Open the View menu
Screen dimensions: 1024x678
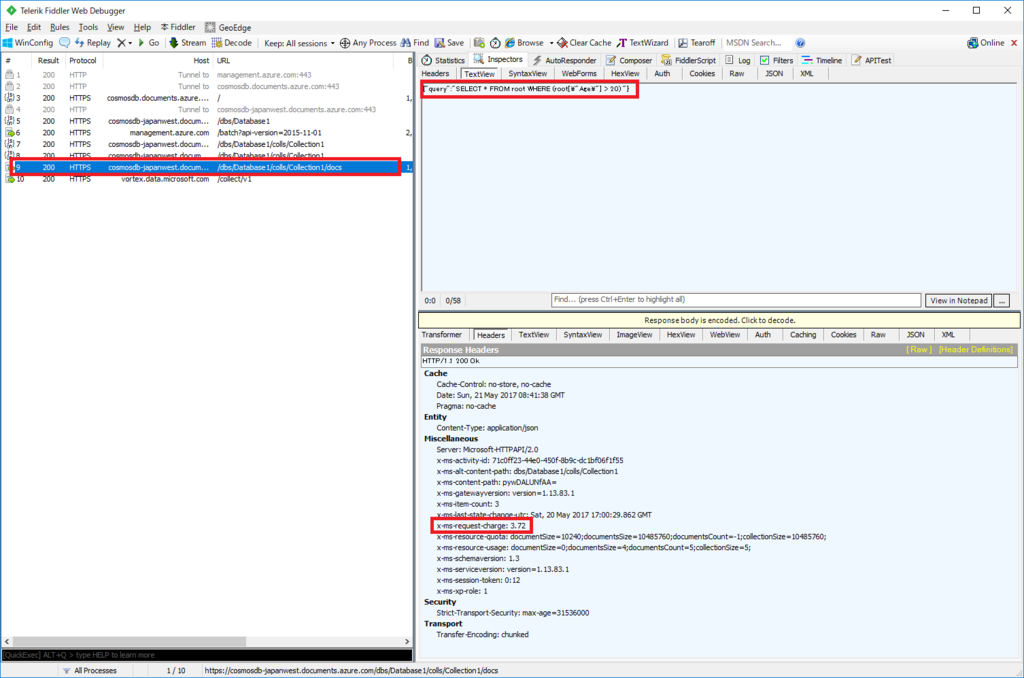116,27
